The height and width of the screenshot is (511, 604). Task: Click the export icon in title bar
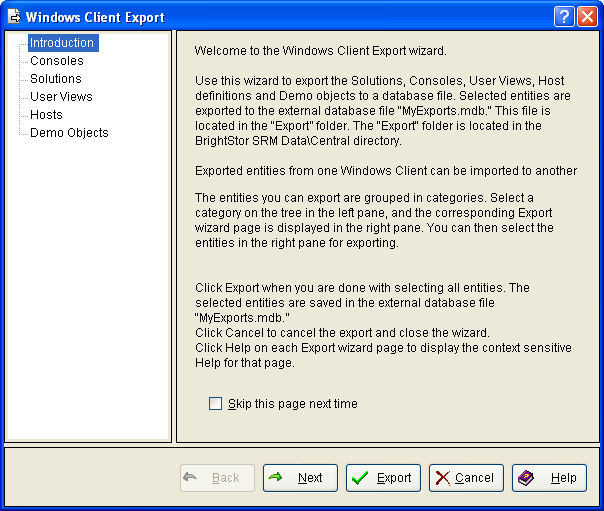pyautogui.click(x=14, y=17)
